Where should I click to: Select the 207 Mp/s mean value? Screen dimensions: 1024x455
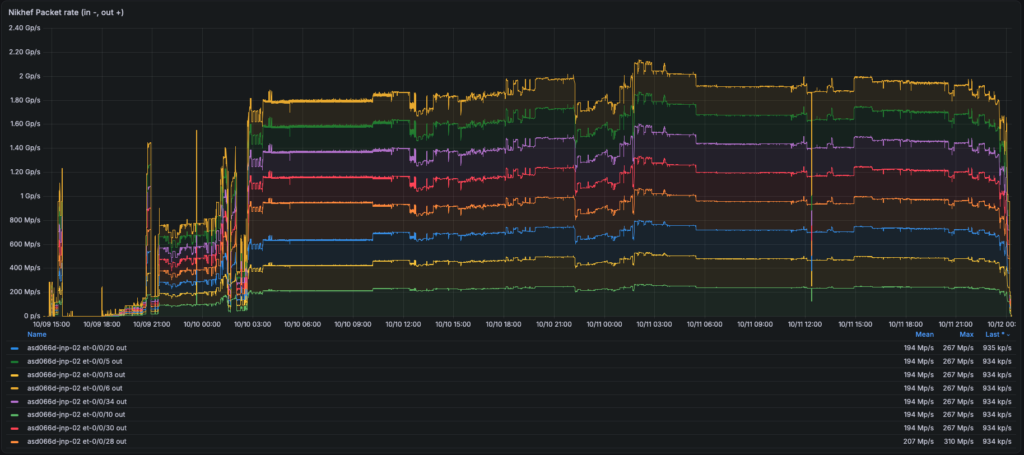tap(919, 442)
